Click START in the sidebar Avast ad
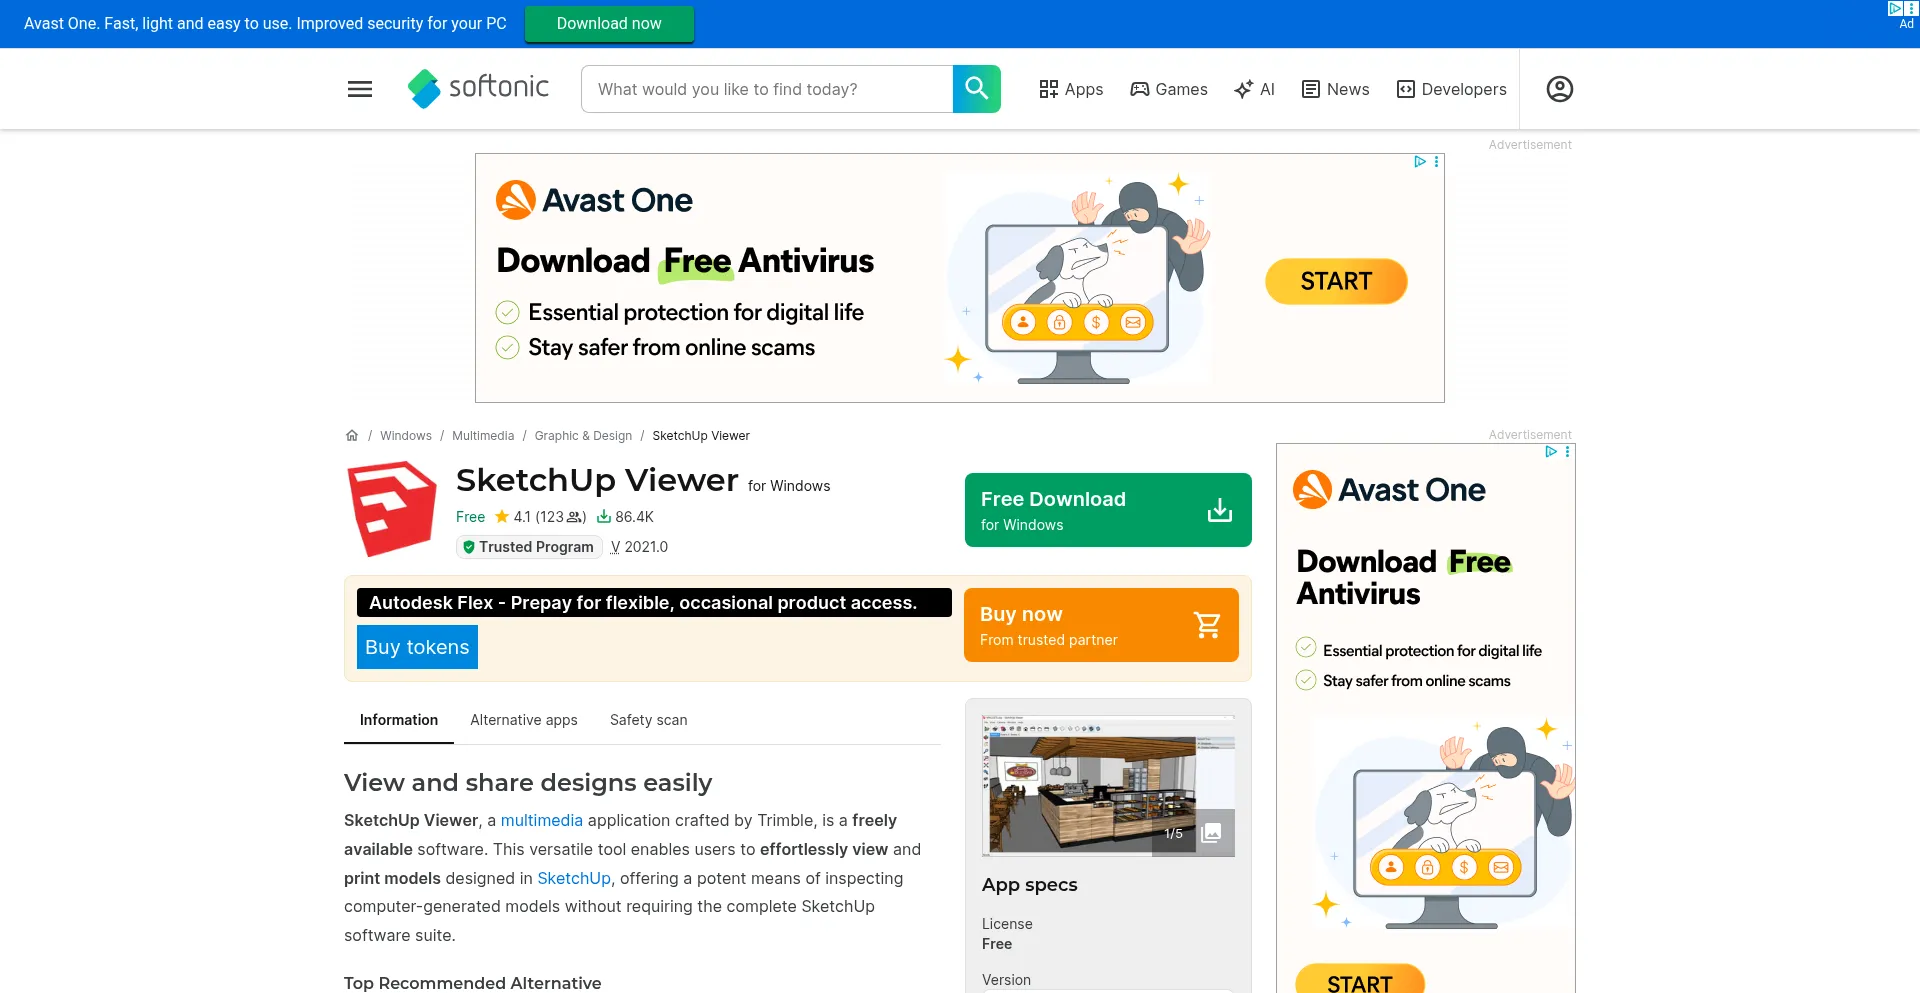1920x993 pixels. tap(1360, 980)
